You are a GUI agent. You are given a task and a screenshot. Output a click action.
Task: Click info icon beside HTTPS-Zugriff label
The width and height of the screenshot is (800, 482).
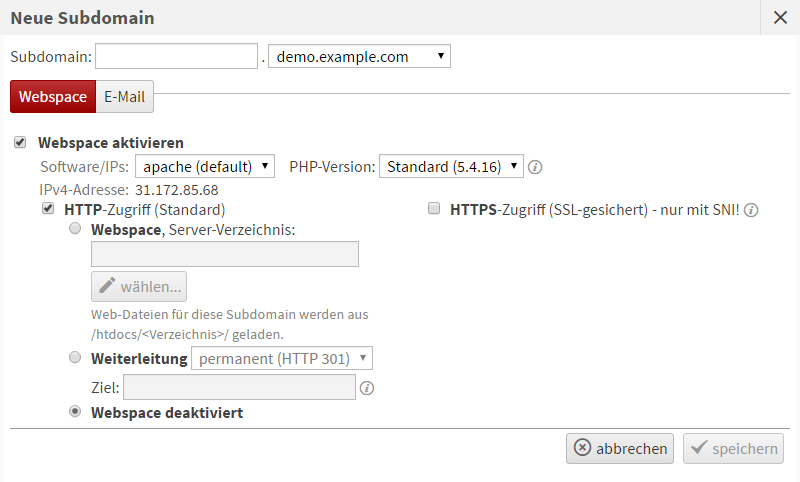[751, 210]
